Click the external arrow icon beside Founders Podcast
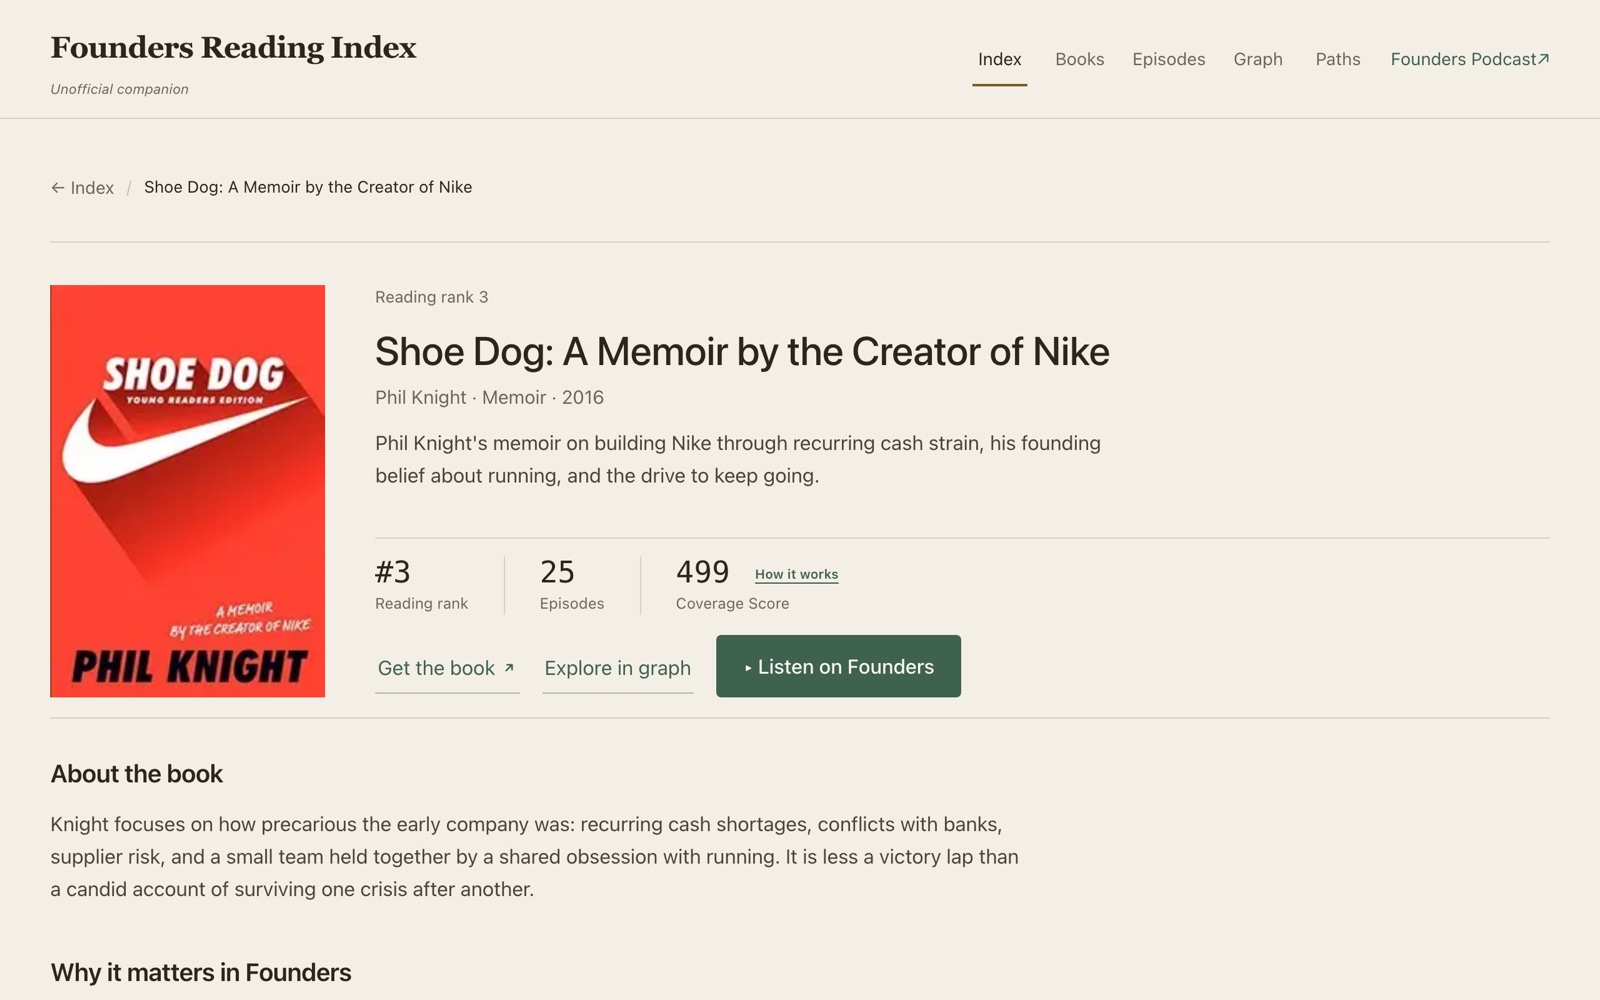This screenshot has height=1000, width=1600. point(1543,59)
